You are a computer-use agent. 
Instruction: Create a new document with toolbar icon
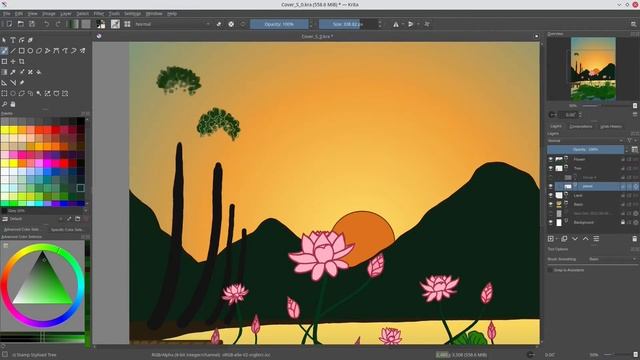[x=9, y=24]
